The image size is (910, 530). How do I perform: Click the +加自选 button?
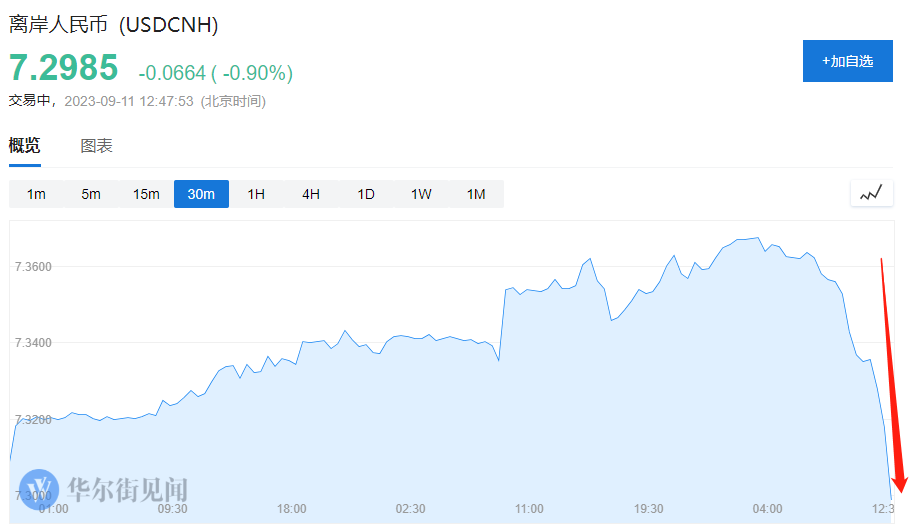tap(847, 61)
